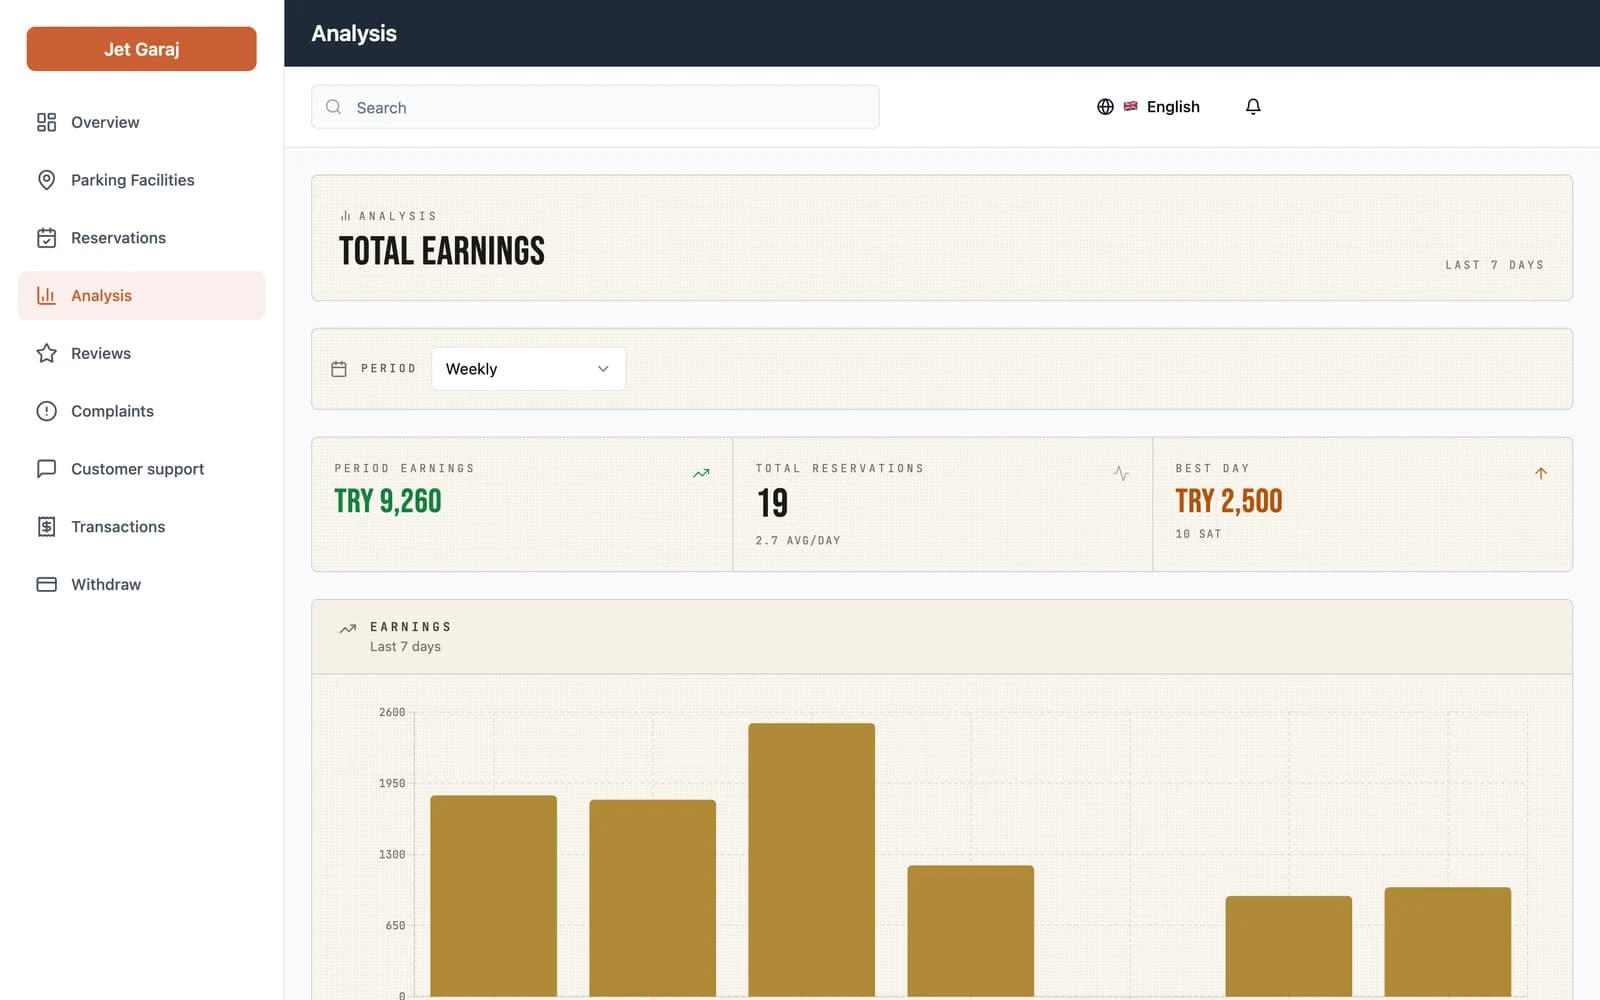Click the Overview grid icon
This screenshot has width=1600, height=1000.
46,122
